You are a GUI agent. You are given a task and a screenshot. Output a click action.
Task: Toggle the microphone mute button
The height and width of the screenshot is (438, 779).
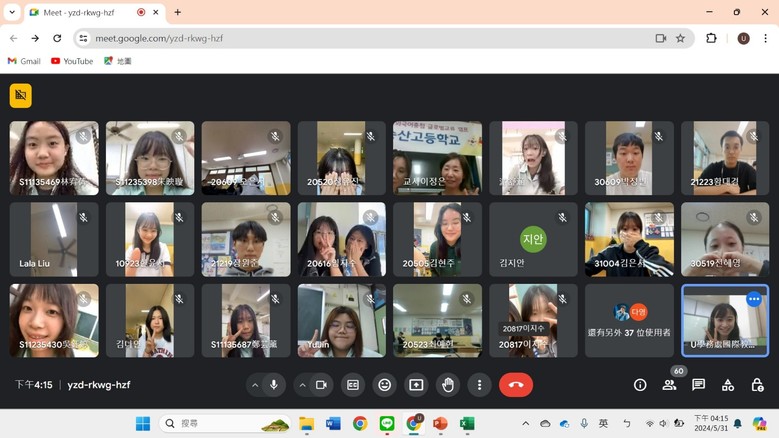(274, 385)
